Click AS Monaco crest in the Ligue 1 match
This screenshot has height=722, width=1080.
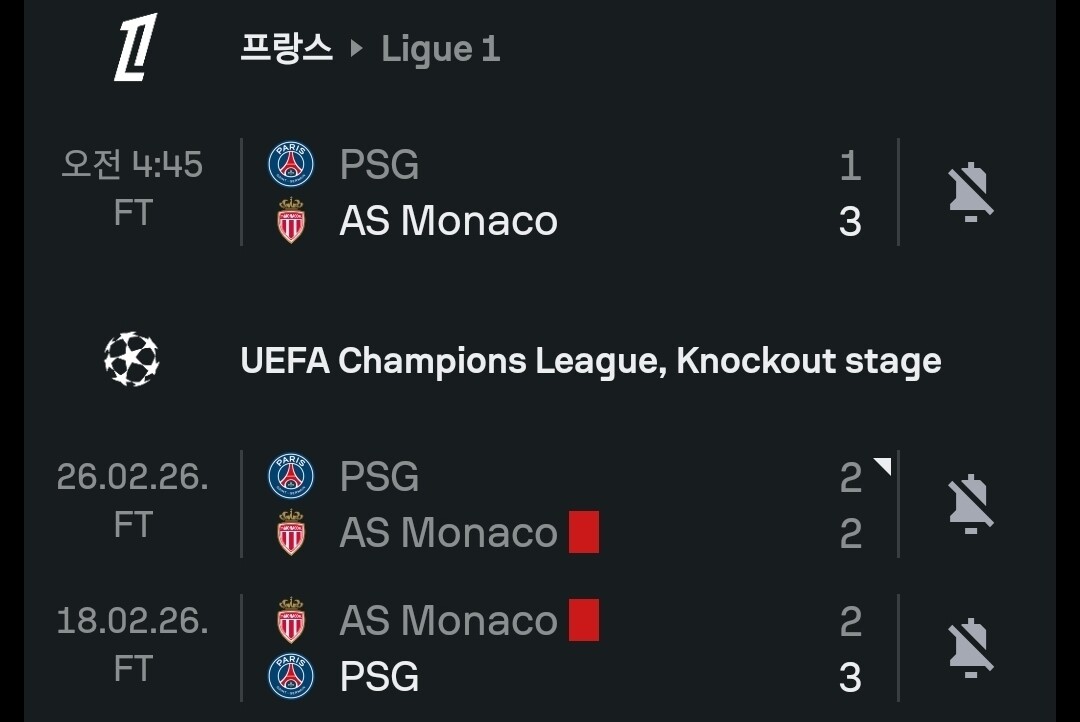pyautogui.click(x=291, y=221)
